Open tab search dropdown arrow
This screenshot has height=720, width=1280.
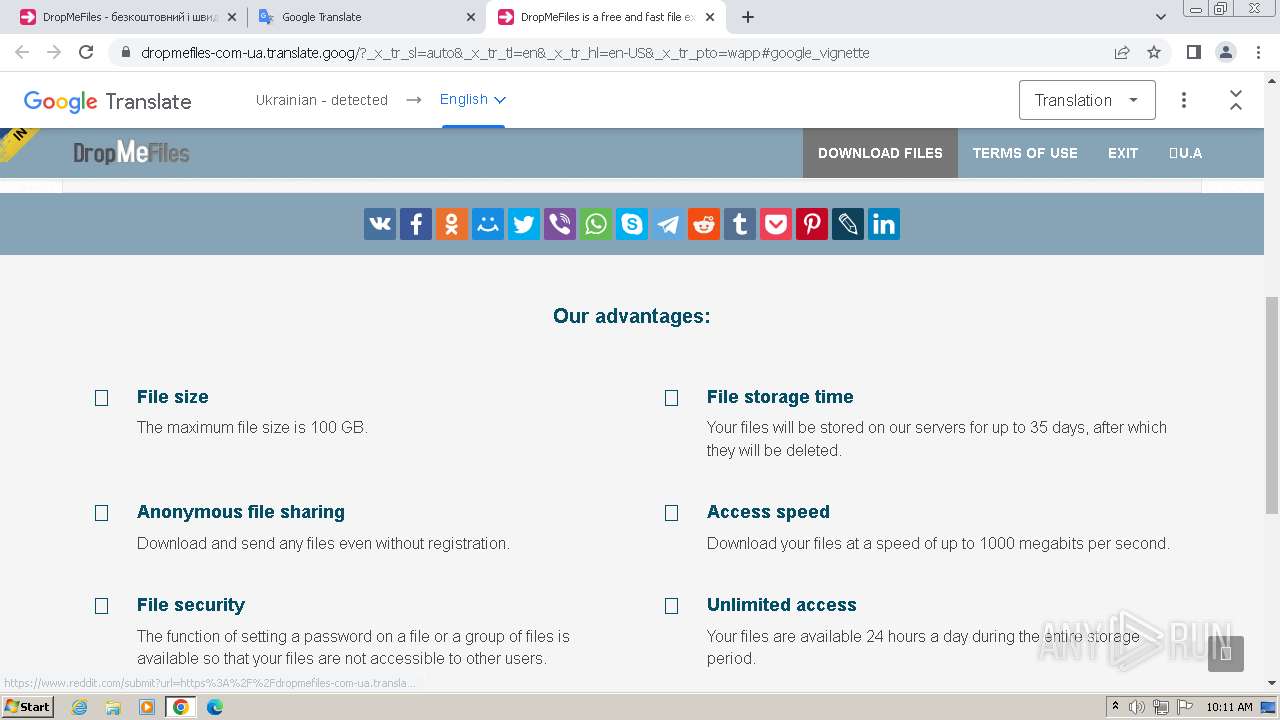point(1161,17)
